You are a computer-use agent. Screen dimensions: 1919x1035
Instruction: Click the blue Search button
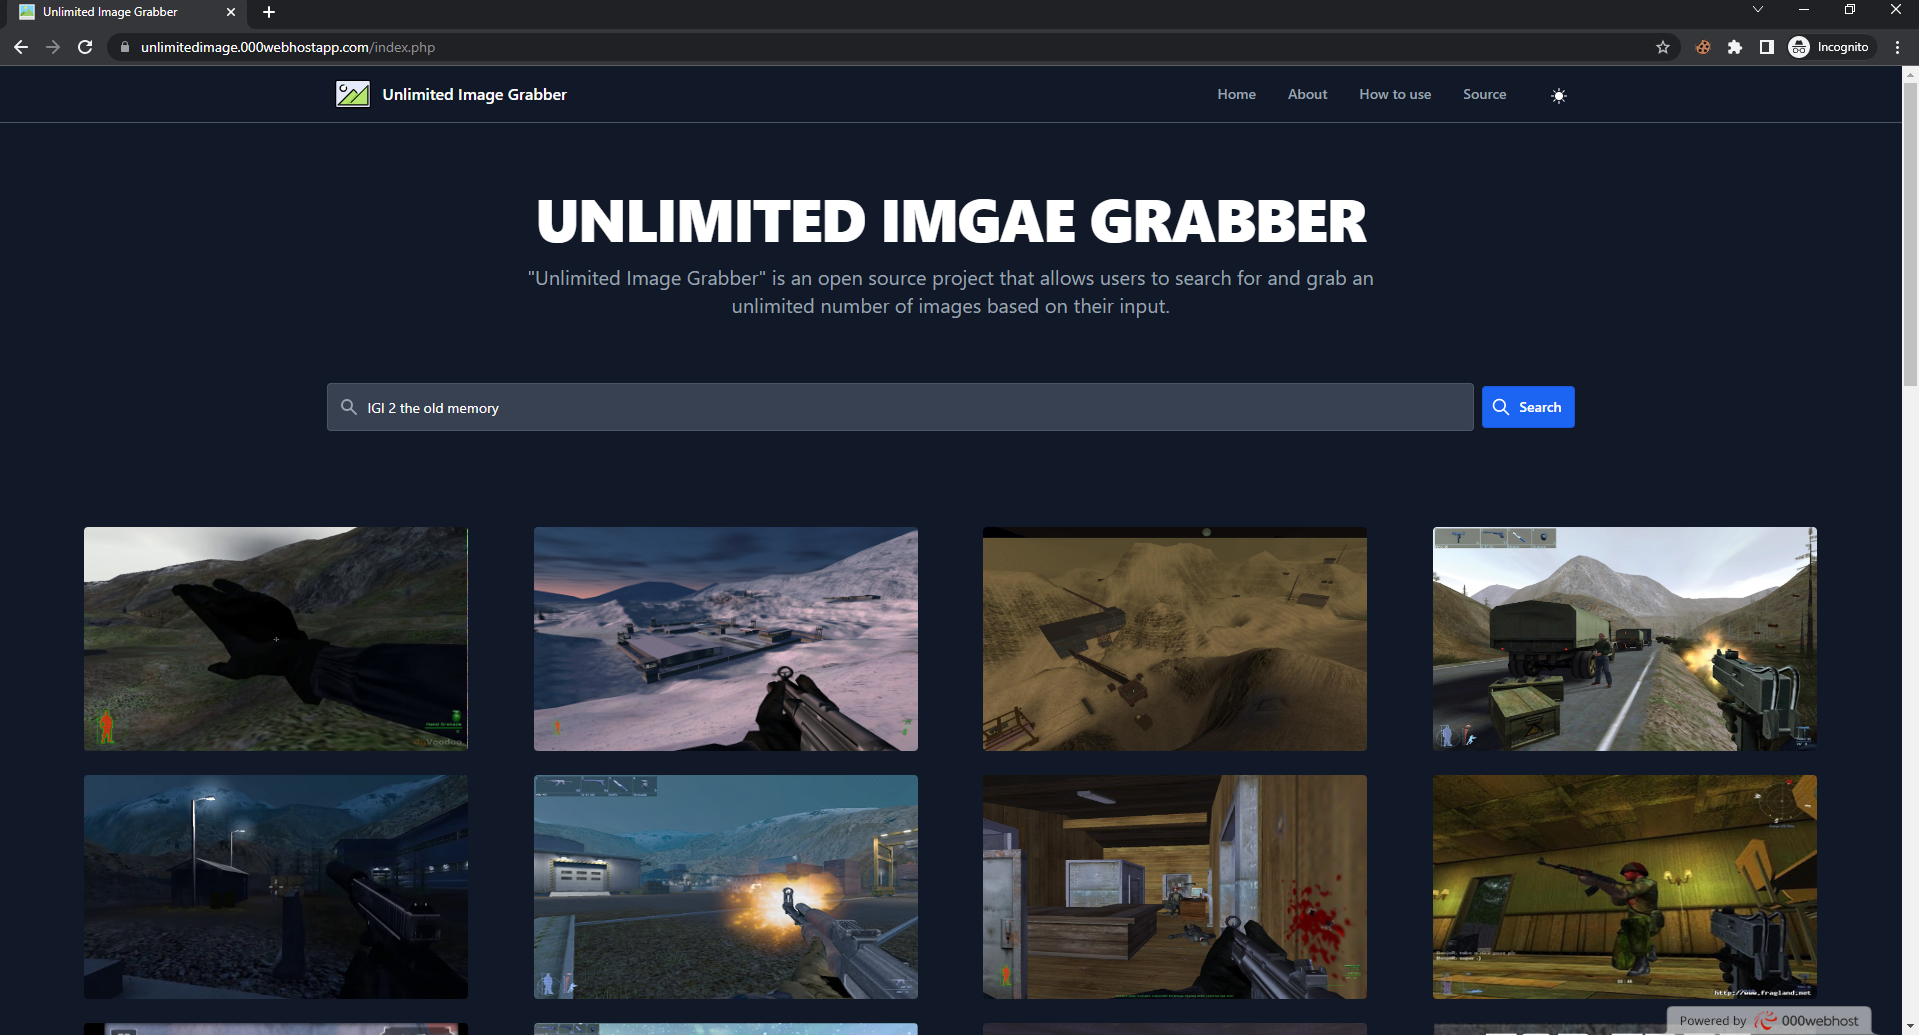coord(1527,407)
